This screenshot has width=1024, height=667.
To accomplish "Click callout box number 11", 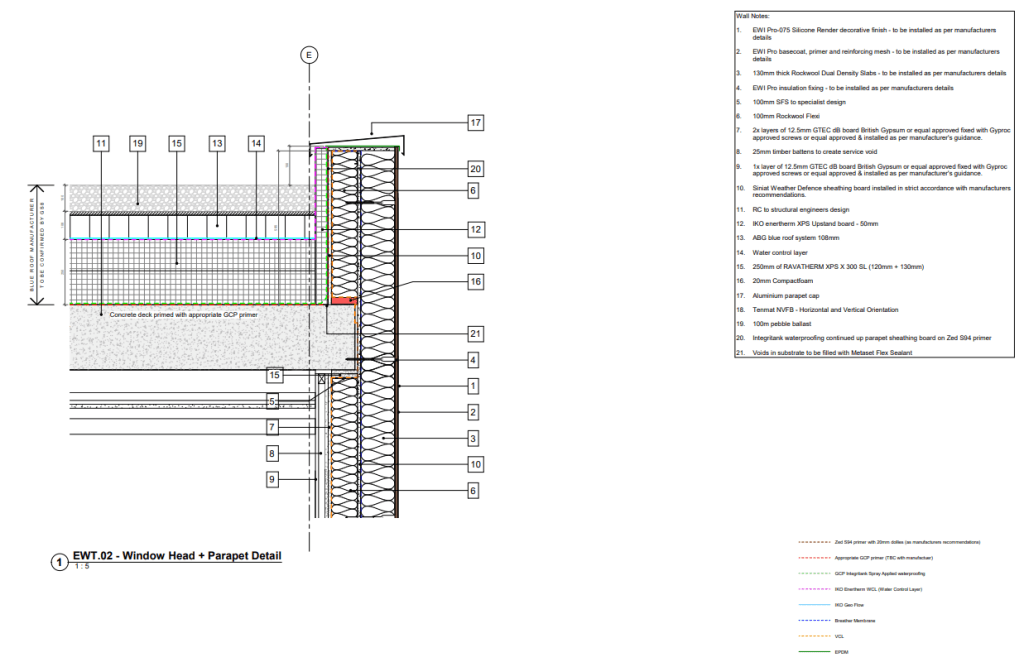I will tap(100, 144).
